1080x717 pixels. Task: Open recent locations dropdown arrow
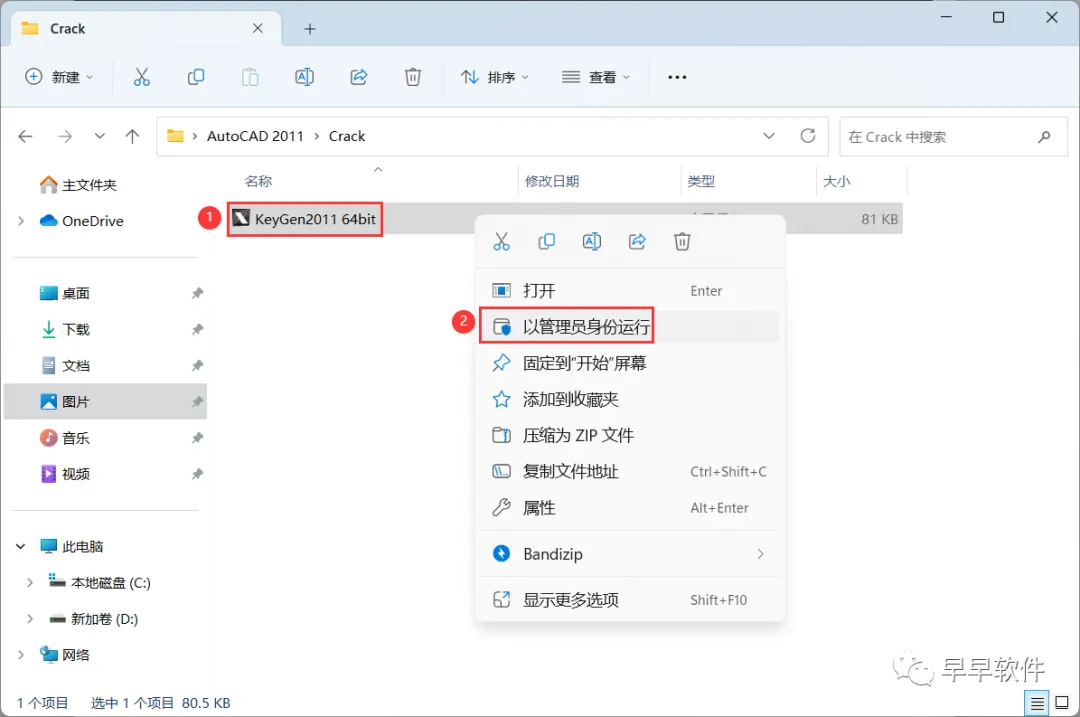[x=100, y=136]
